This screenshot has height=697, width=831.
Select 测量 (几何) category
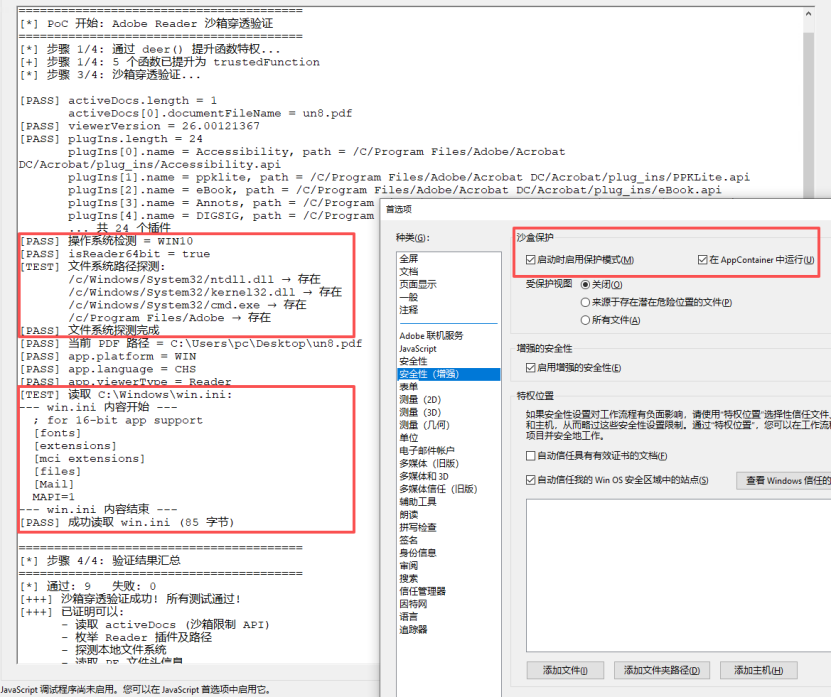coord(425,425)
